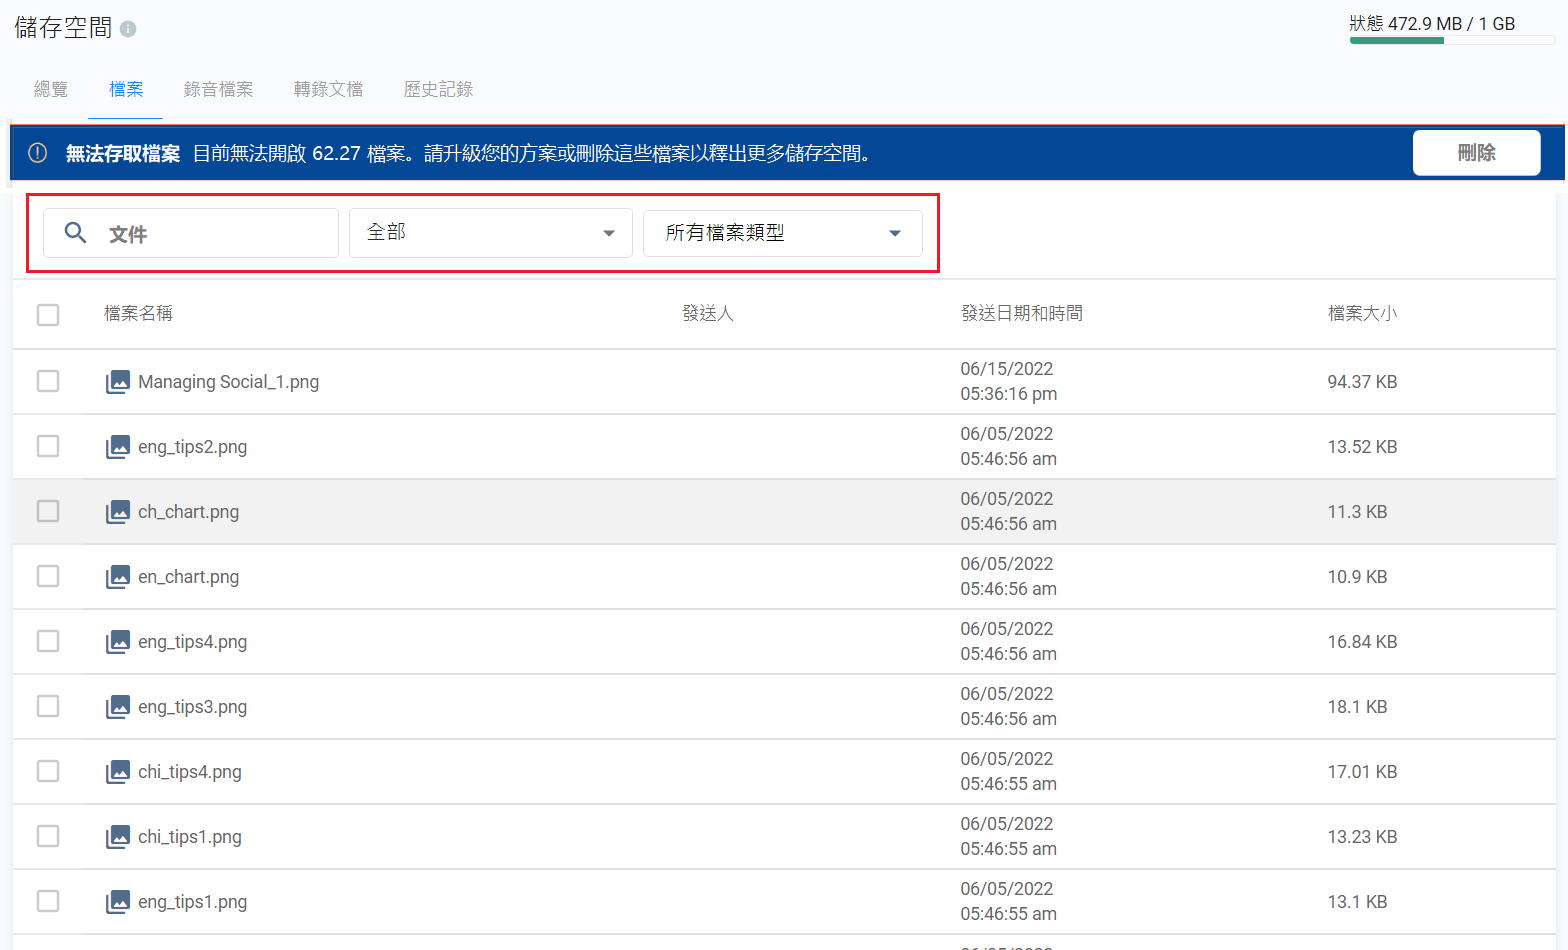The width and height of the screenshot is (1568, 950).
Task: Open the 全部 filter dropdown
Action: click(490, 233)
